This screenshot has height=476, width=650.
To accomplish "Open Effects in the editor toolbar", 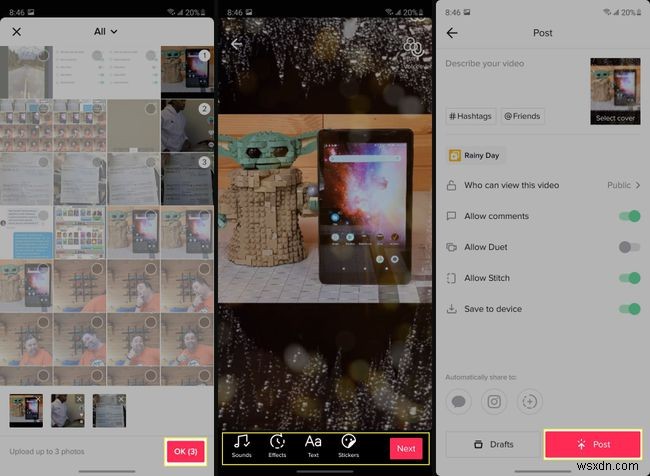I will point(277,446).
